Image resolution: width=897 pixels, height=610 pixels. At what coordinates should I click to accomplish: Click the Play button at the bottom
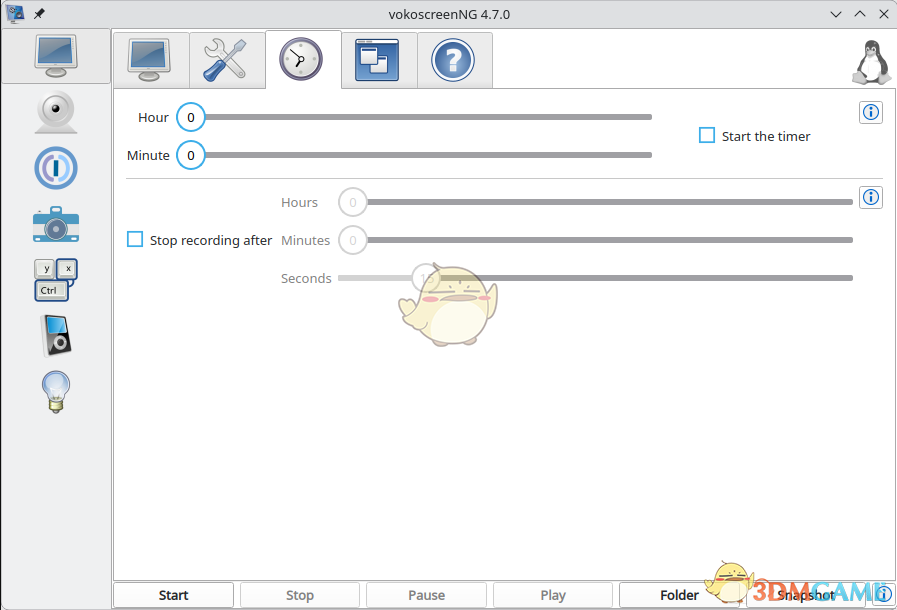pyautogui.click(x=553, y=594)
